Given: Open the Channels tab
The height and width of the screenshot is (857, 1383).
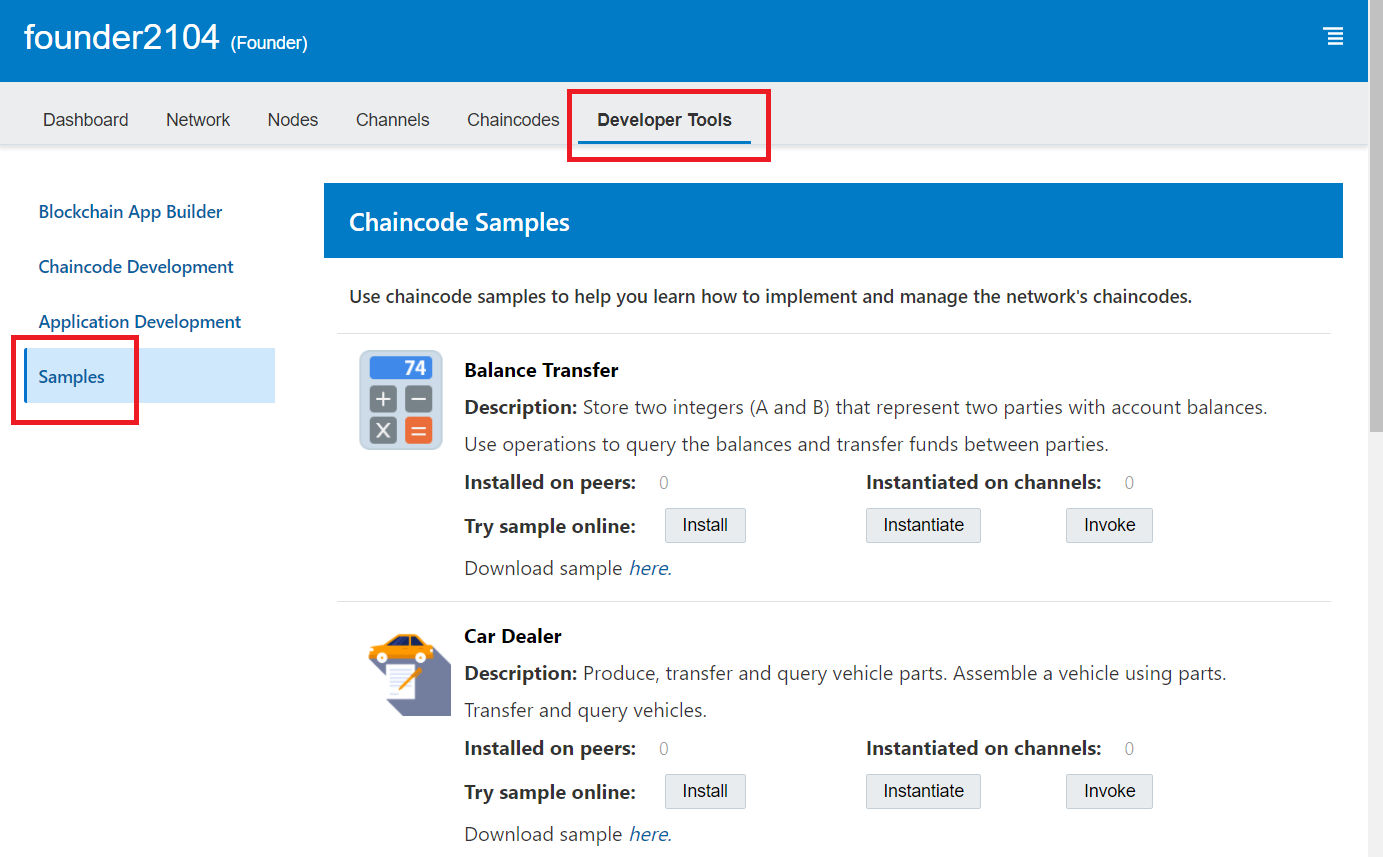Looking at the screenshot, I should coord(392,120).
